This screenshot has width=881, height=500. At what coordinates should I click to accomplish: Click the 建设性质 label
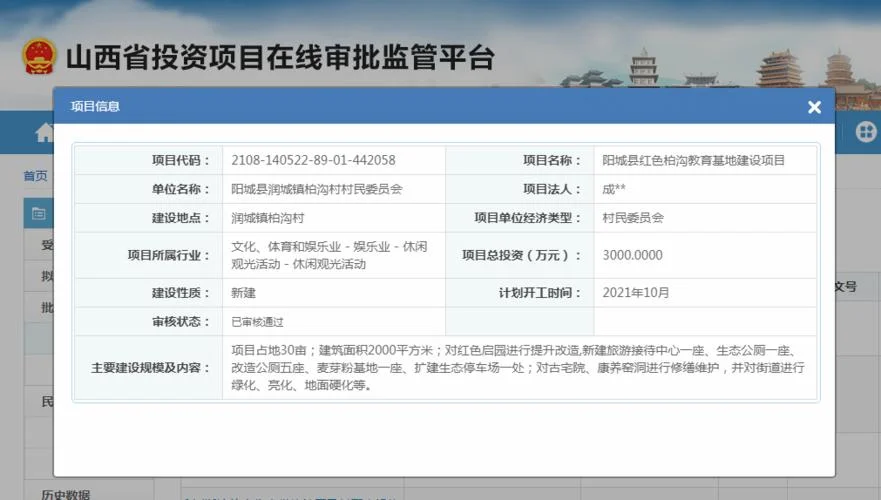pyautogui.click(x=180, y=293)
